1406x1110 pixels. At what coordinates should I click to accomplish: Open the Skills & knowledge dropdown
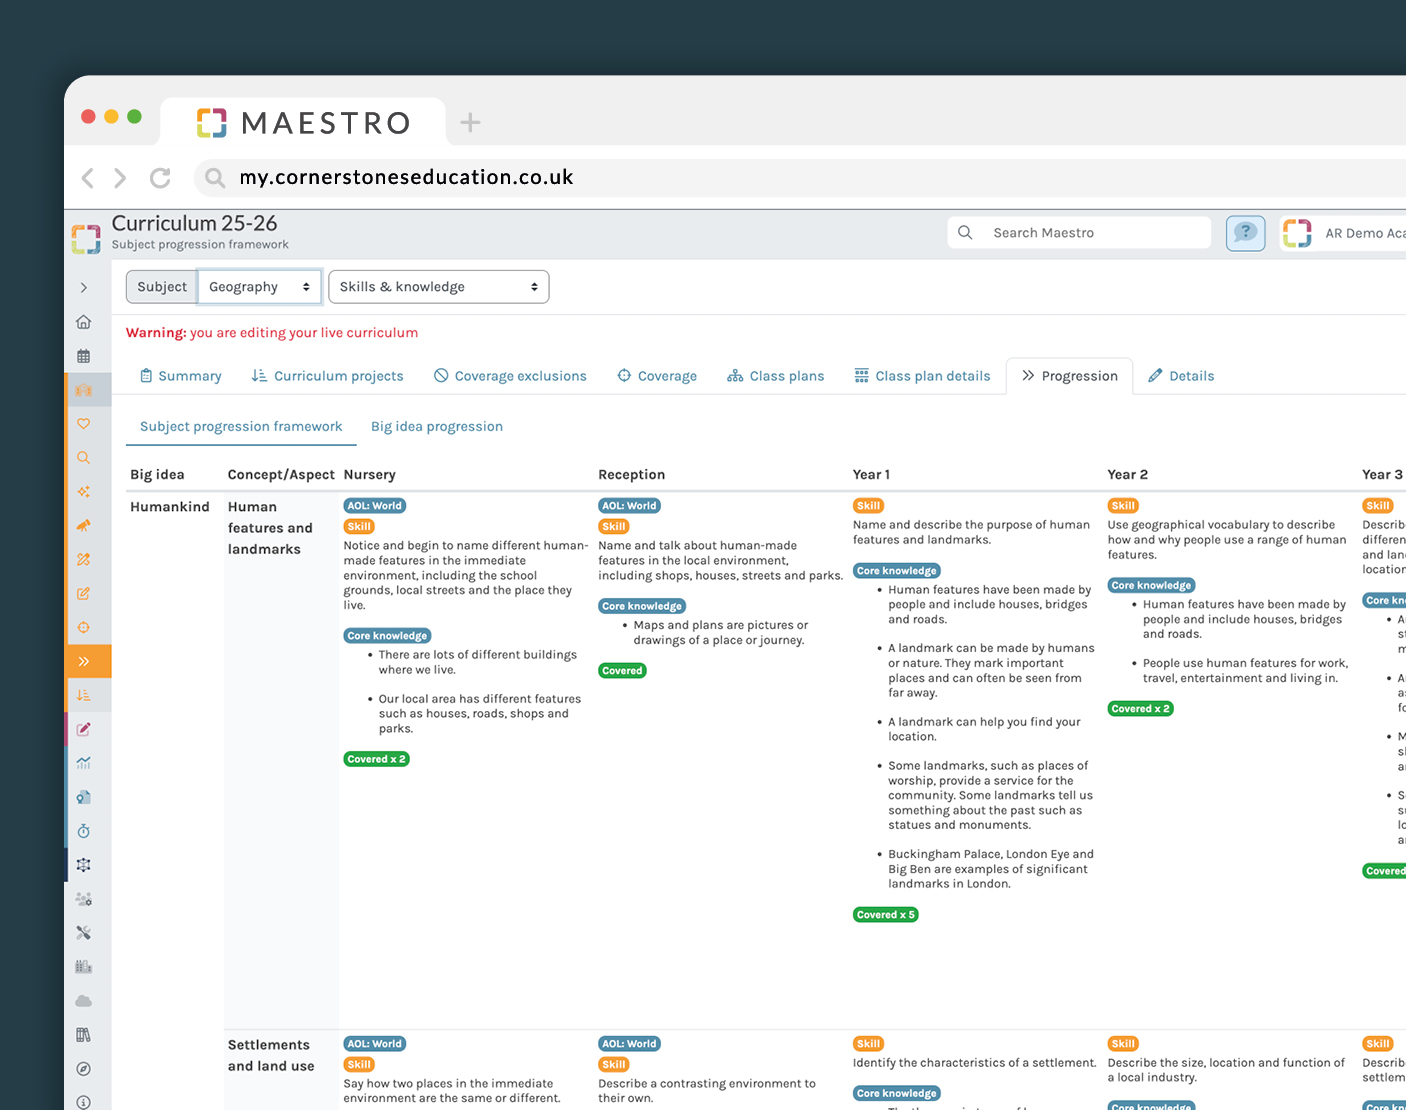(x=438, y=287)
